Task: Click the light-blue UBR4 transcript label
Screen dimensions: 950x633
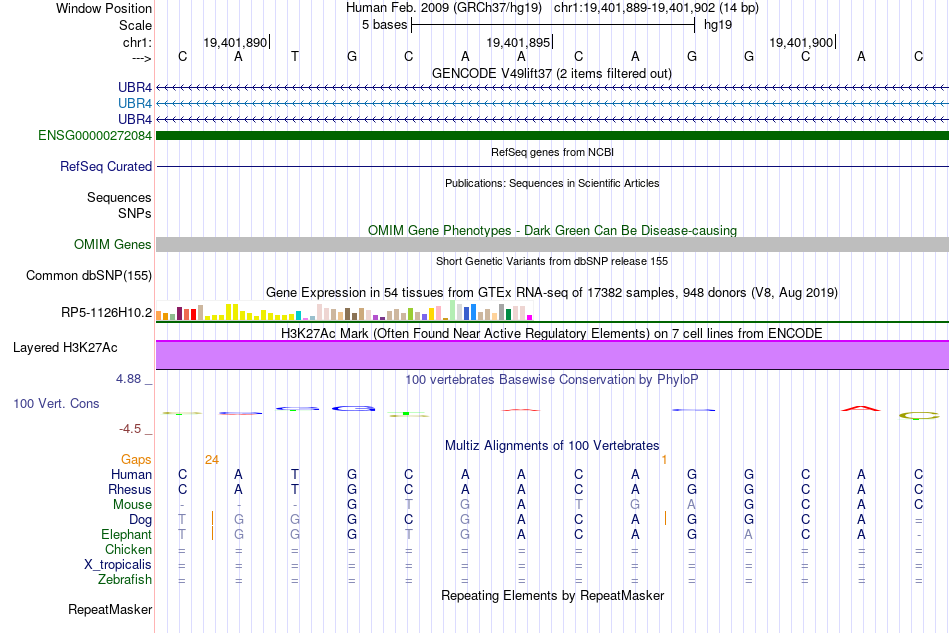Action: tap(135, 104)
